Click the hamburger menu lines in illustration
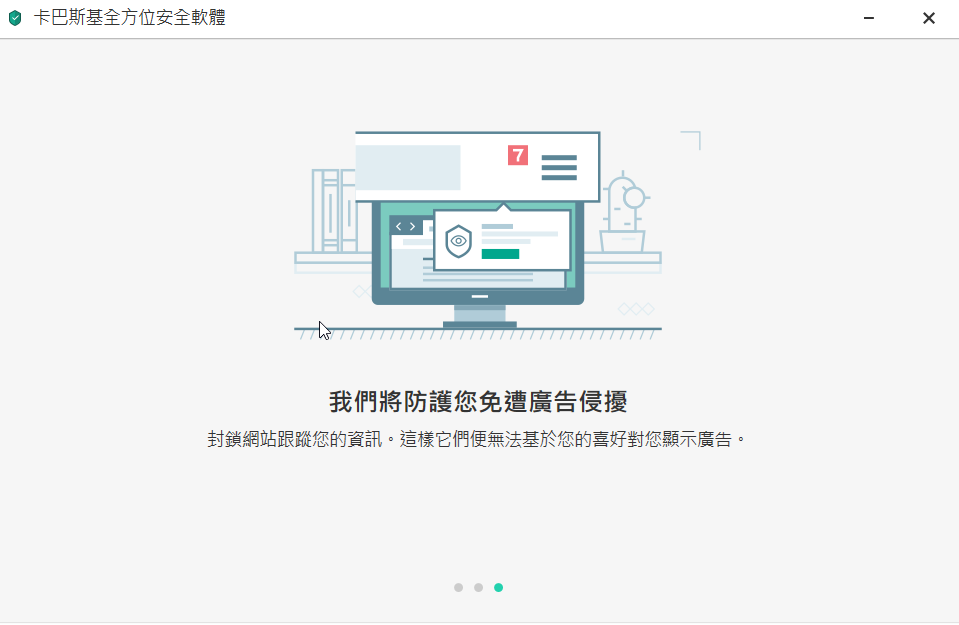Viewport: 959px width, 625px height. pyautogui.click(x=559, y=168)
